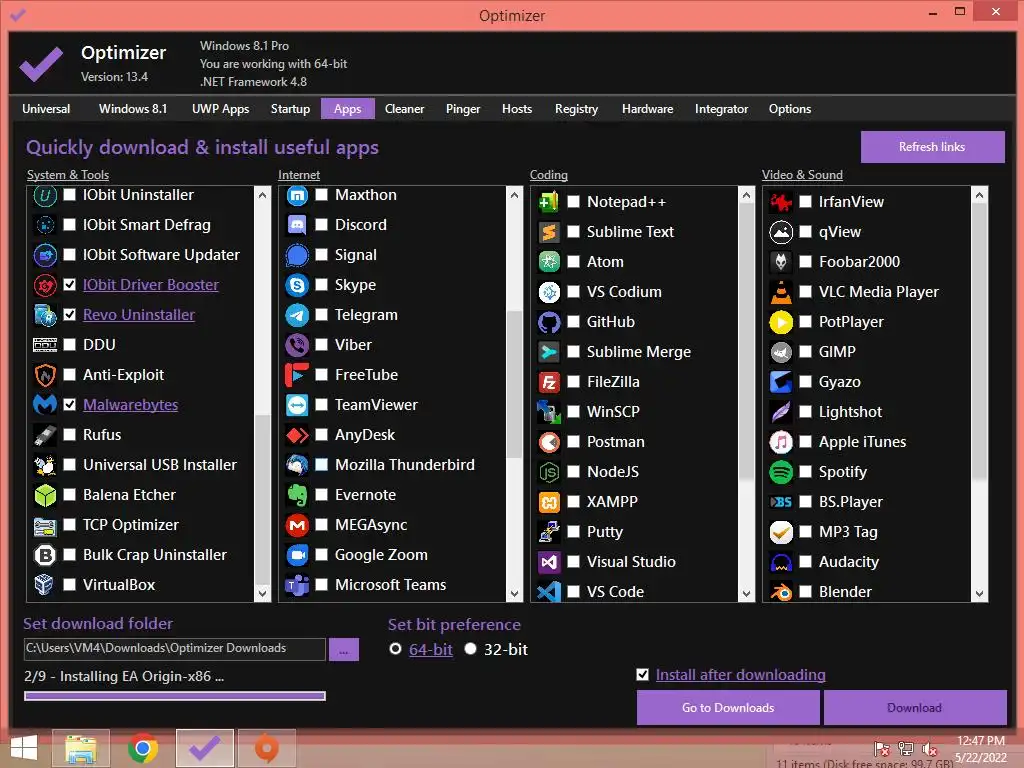This screenshot has height=768, width=1024.
Task: Click the IObit Driver Booster link
Action: [x=151, y=285]
